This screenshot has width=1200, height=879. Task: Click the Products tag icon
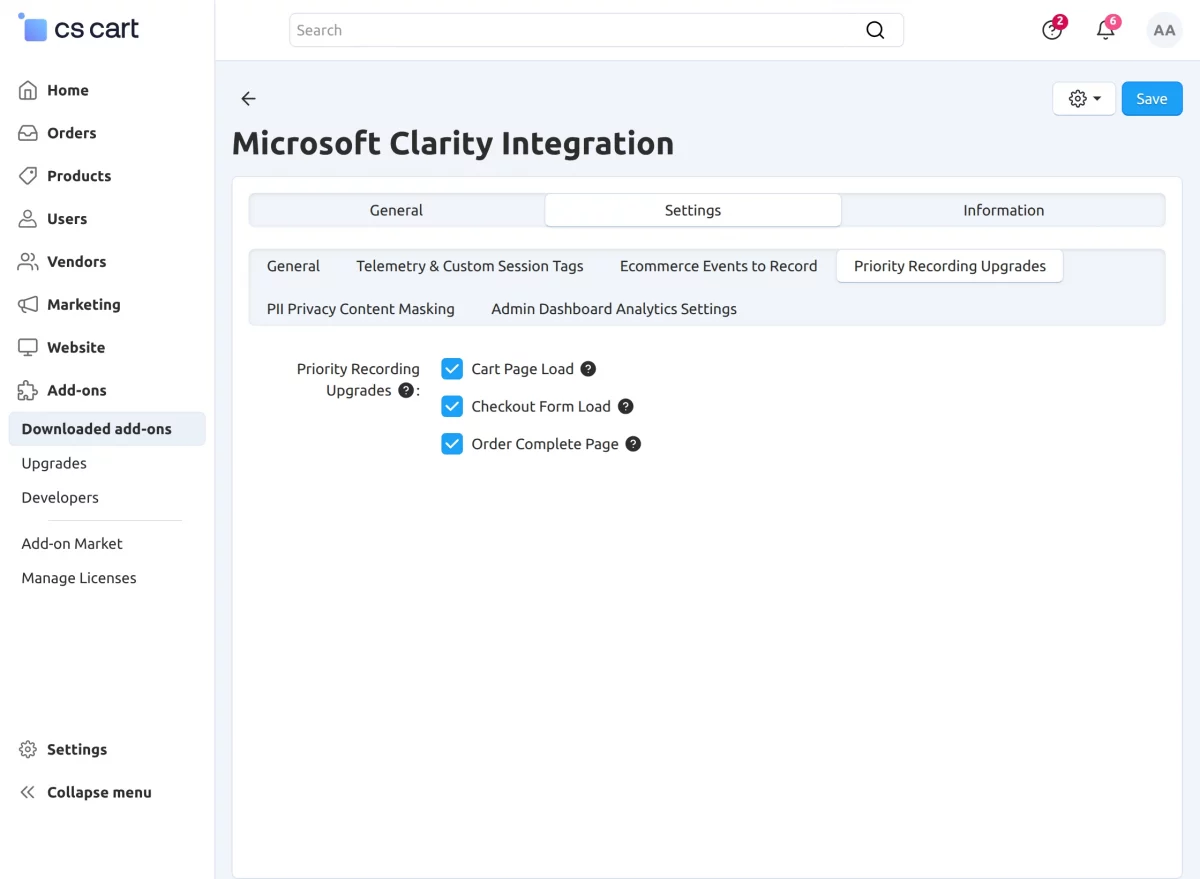(x=28, y=176)
